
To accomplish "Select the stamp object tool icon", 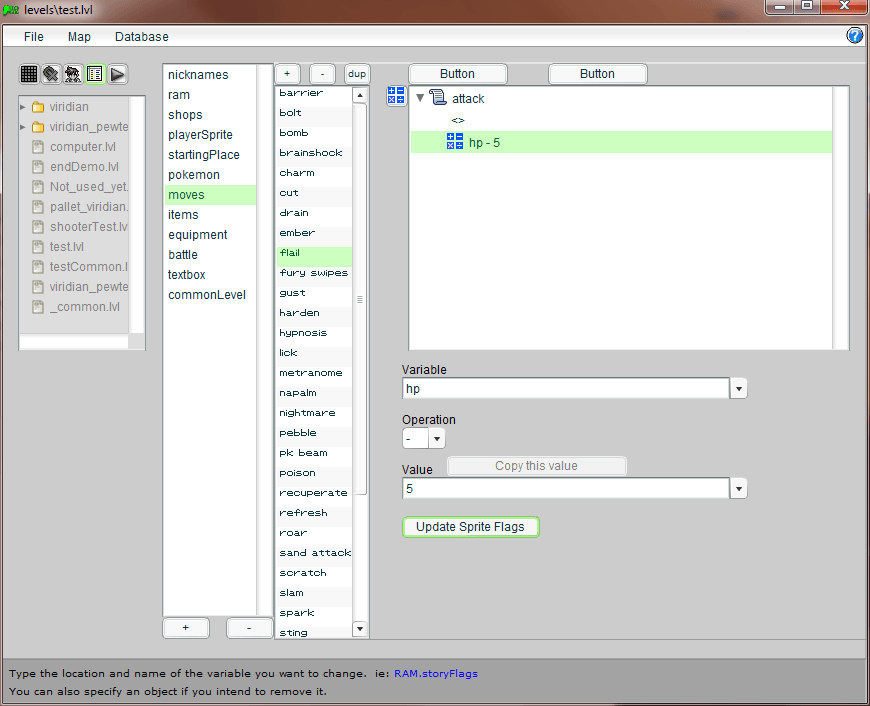I will (x=51, y=74).
